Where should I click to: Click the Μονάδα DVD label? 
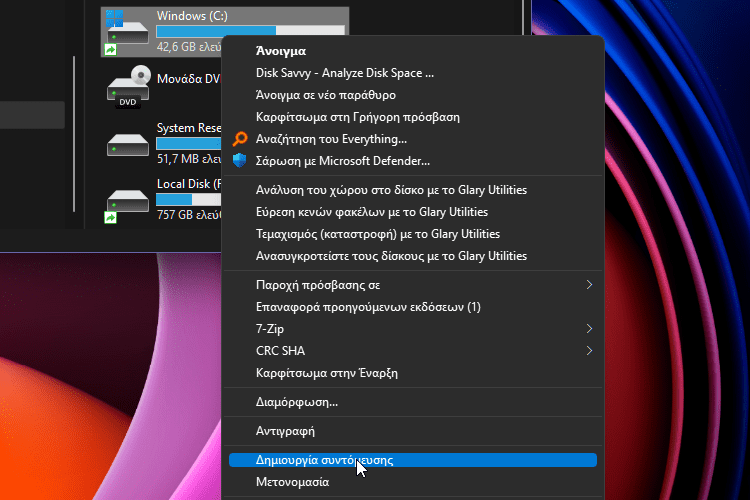[188, 79]
